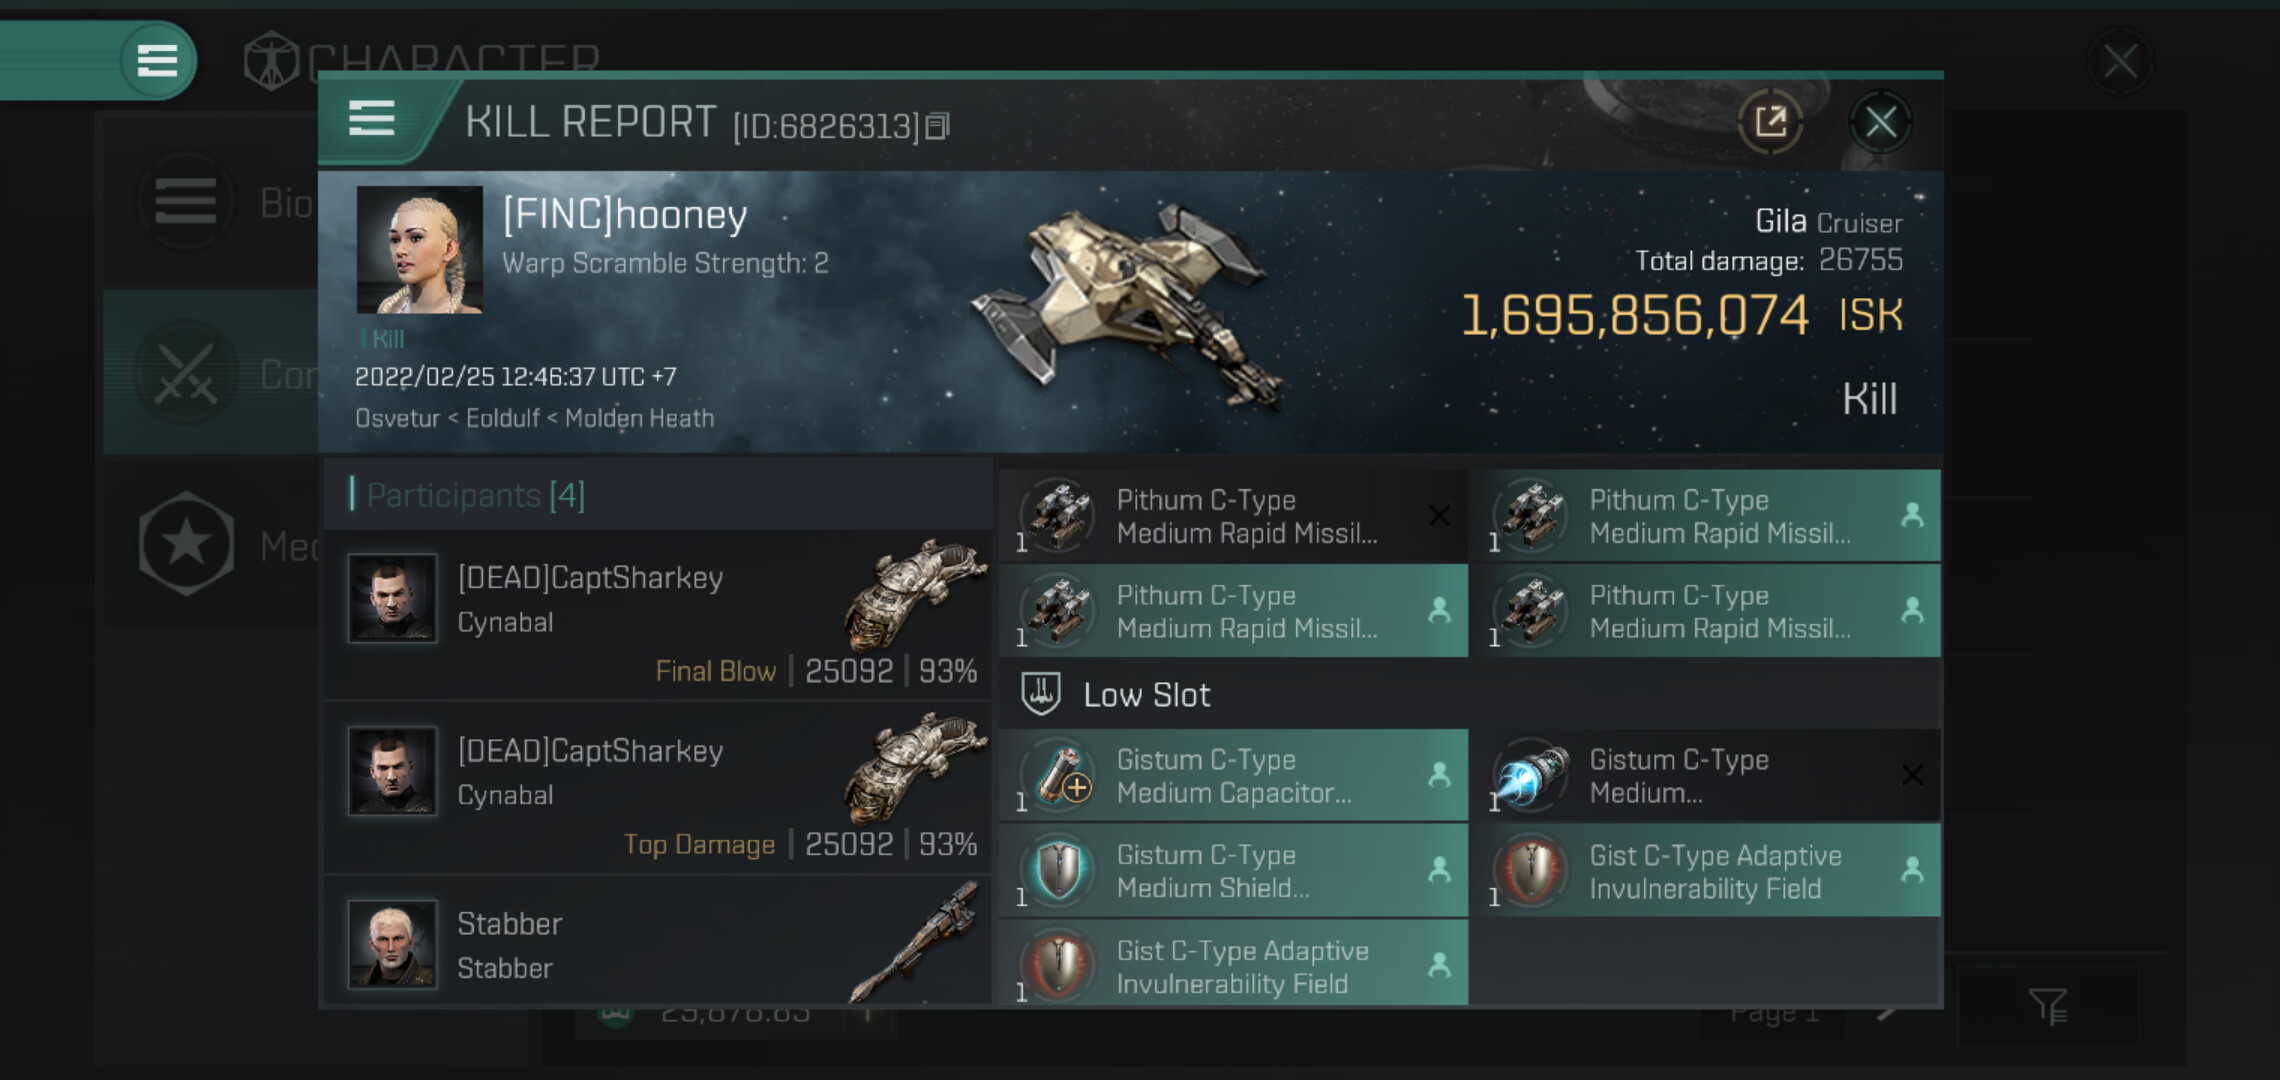Click the Osvetur system location link
The image size is (2280, 1080).
tap(397, 418)
